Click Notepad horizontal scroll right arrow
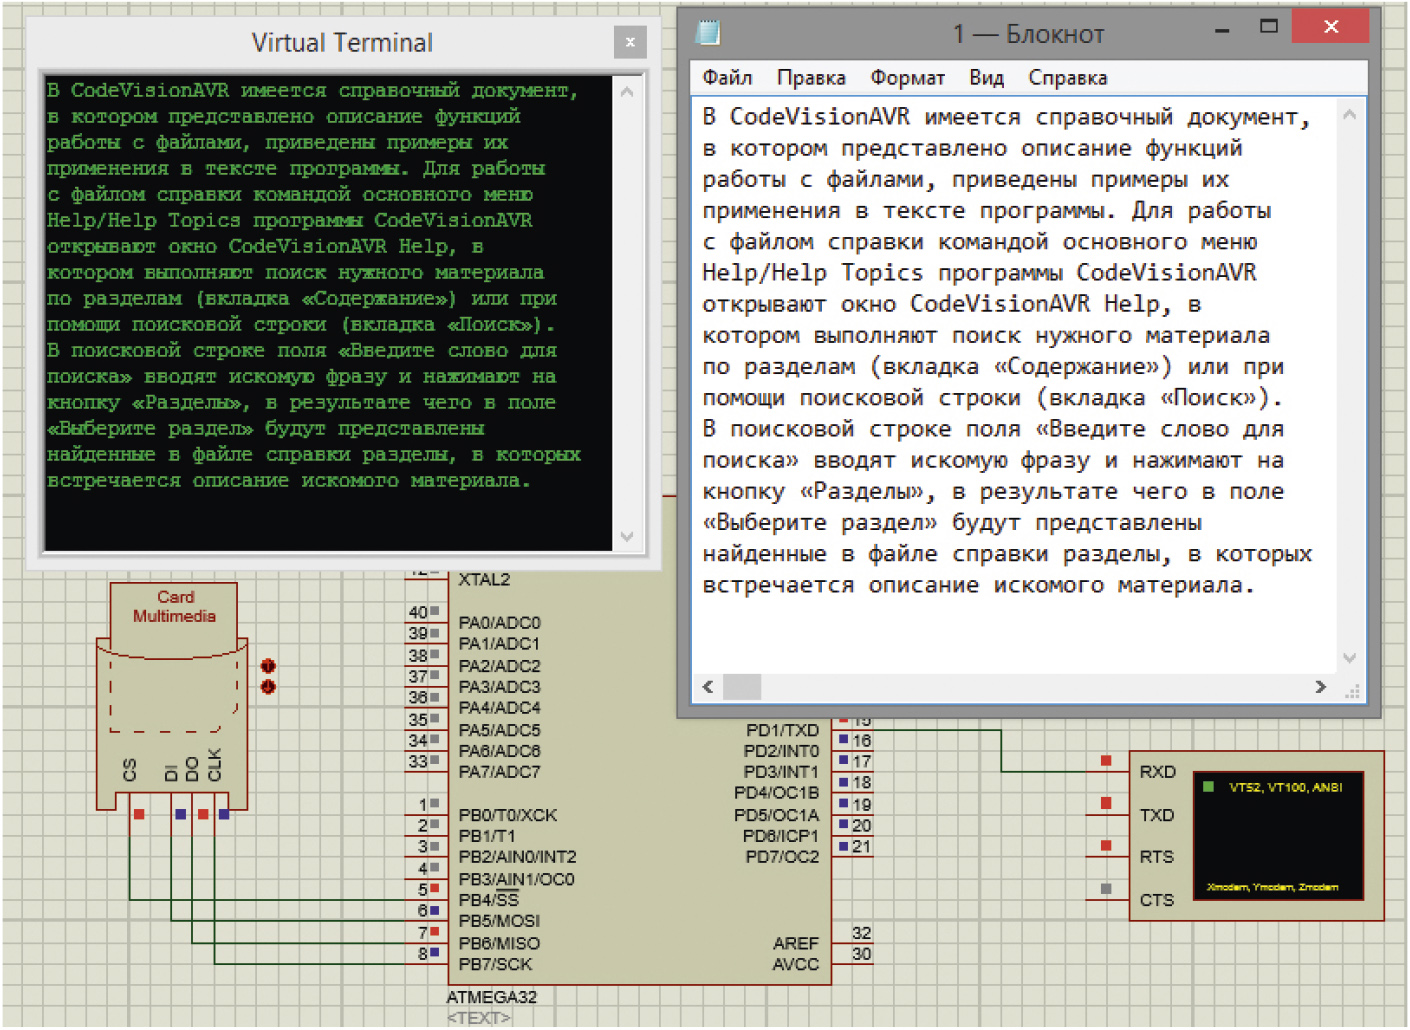Viewport: 1410px width, 1030px height. click(1320, 687)
